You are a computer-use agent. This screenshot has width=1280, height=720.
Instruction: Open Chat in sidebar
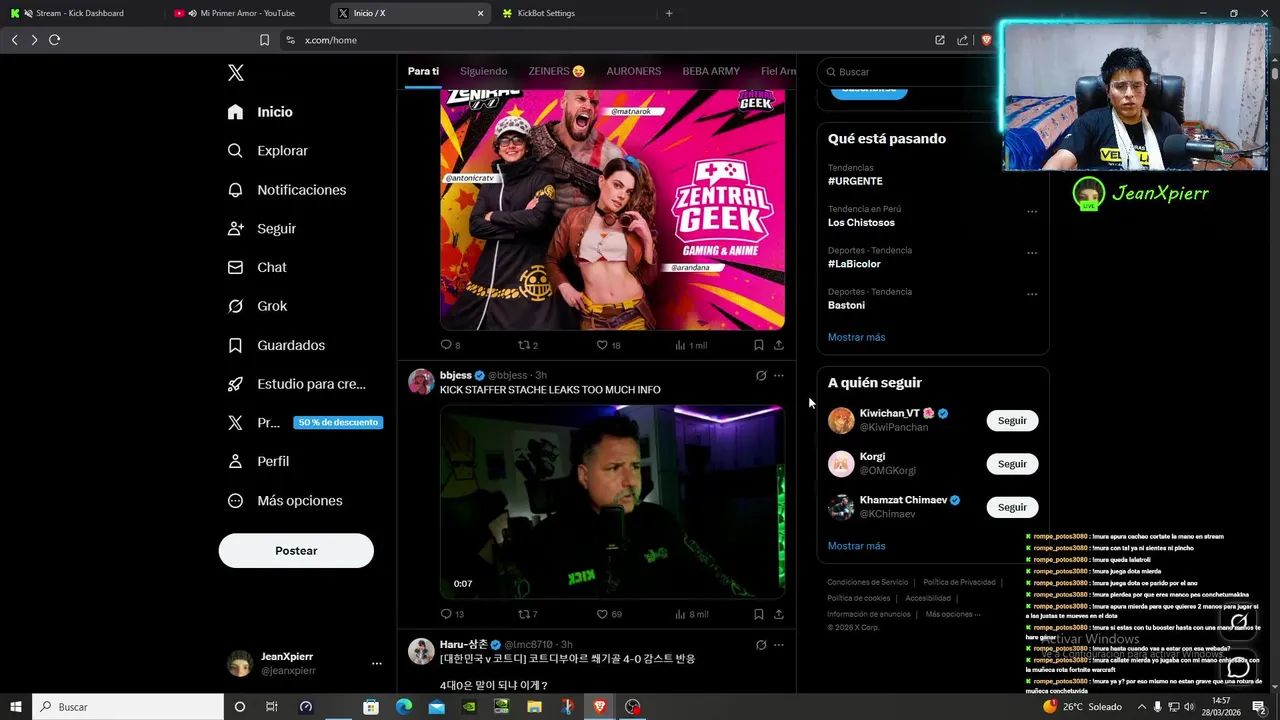point(257,268)
